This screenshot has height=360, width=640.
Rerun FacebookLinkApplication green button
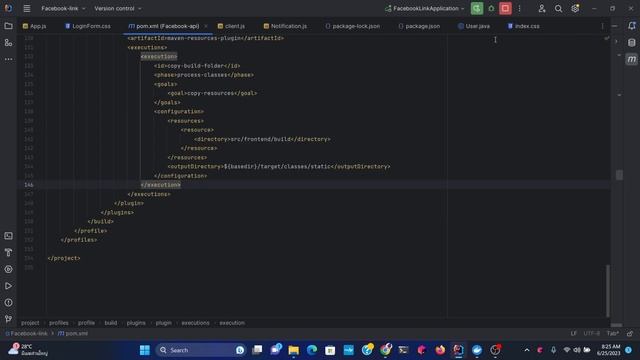(477, 9)
